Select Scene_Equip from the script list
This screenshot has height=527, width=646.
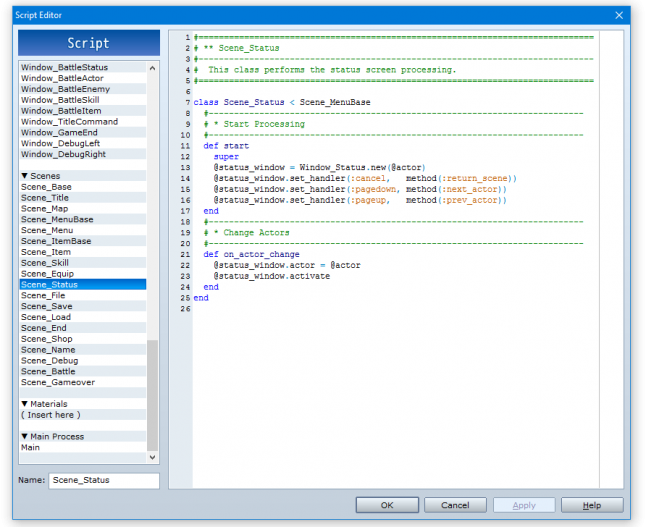tap(46, 274)
